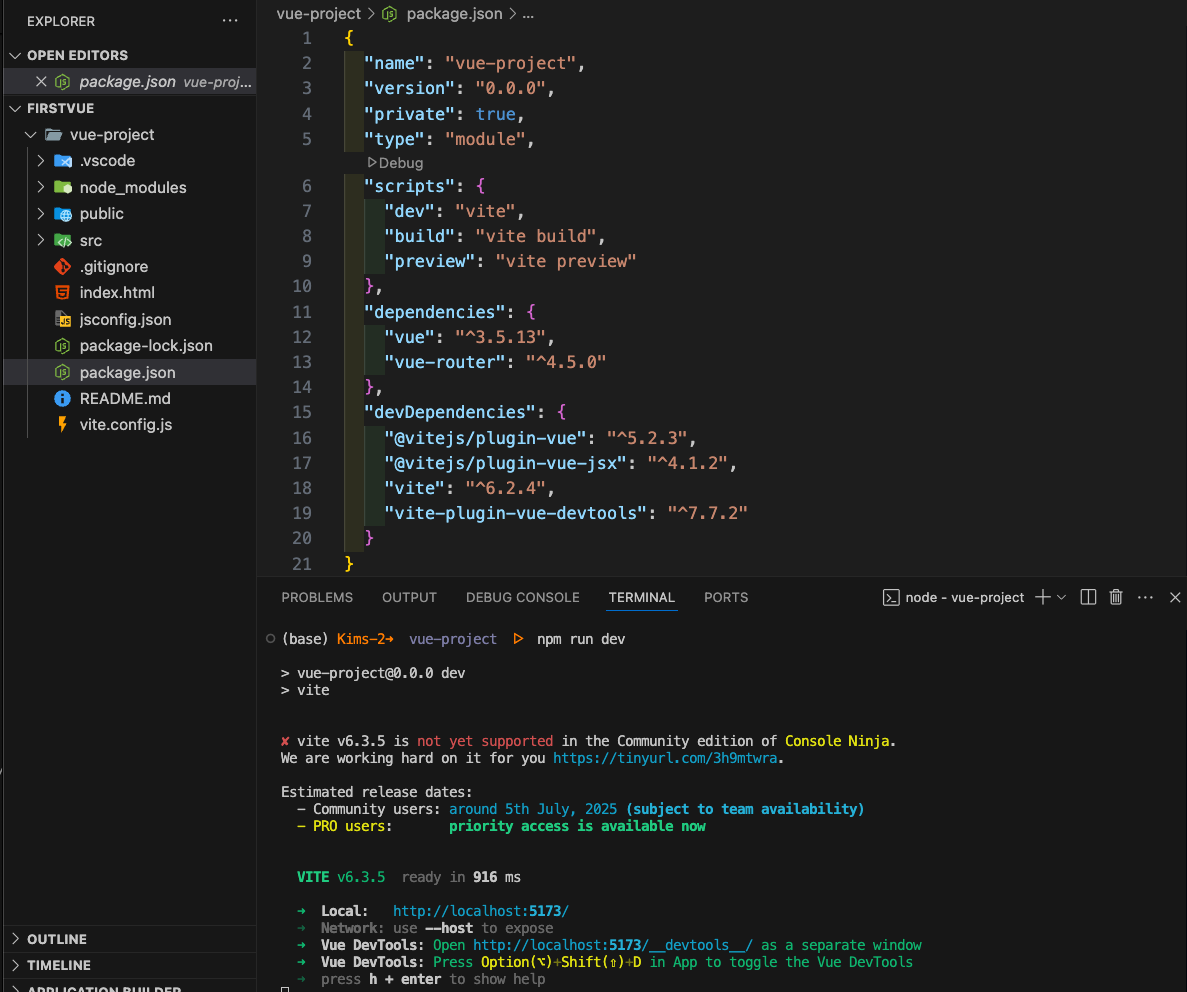
Task: Open the Vue DevTools __devtools__ link
Action: click(613, 945)
